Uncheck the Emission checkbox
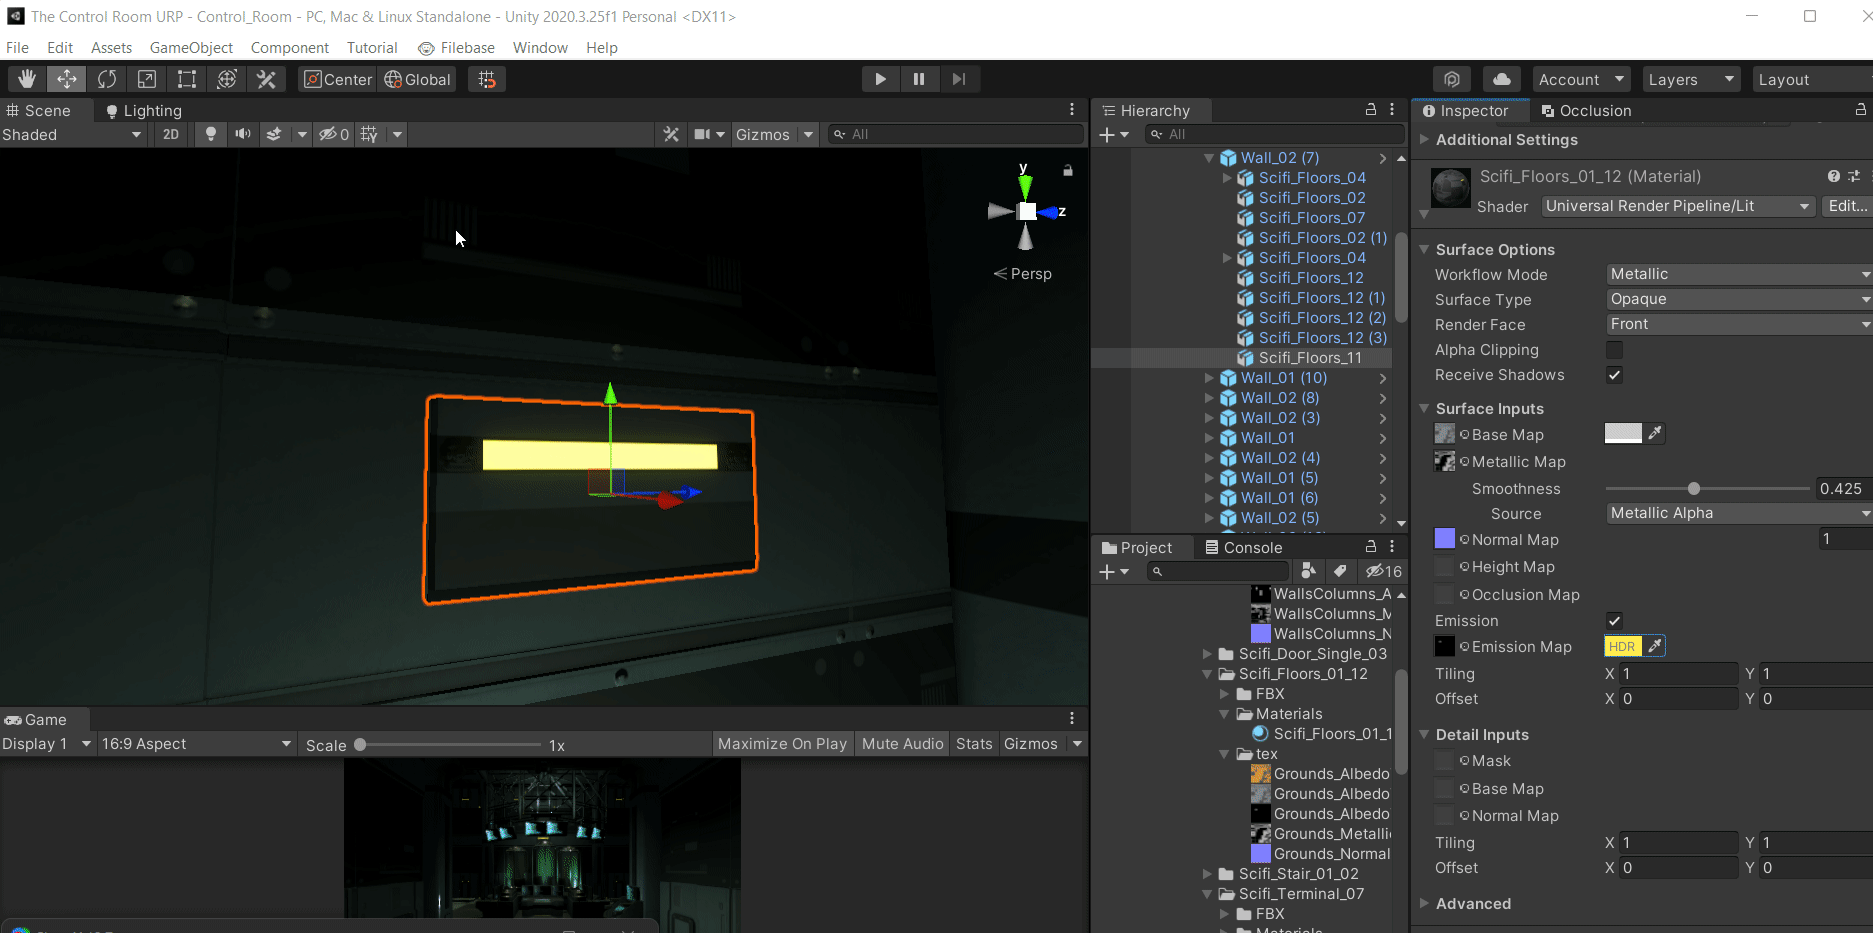 (x=1614, y=620)
